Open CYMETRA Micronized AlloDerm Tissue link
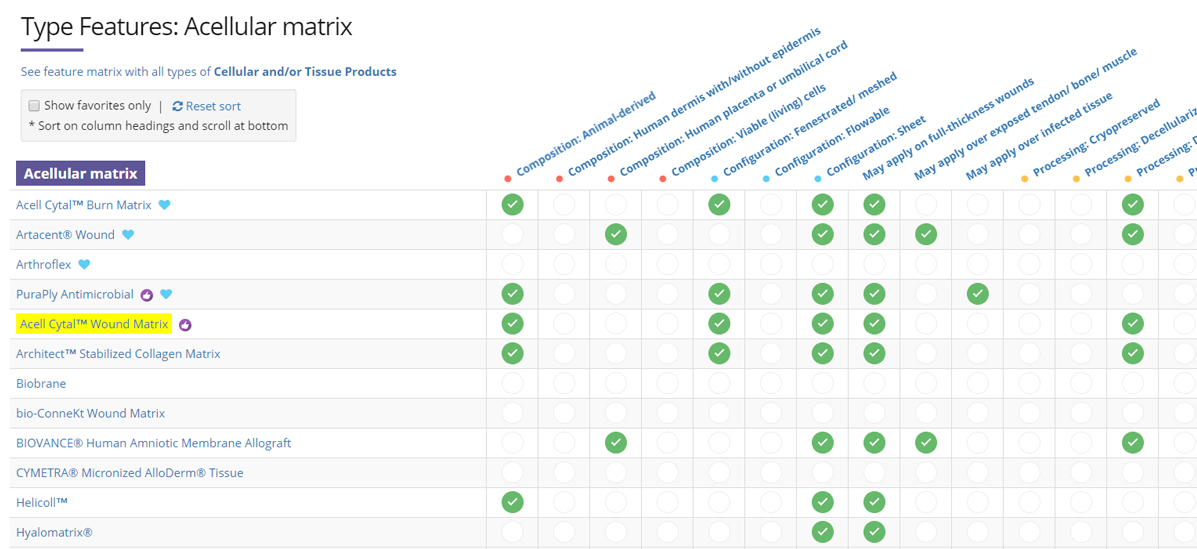 coord(130,473)
